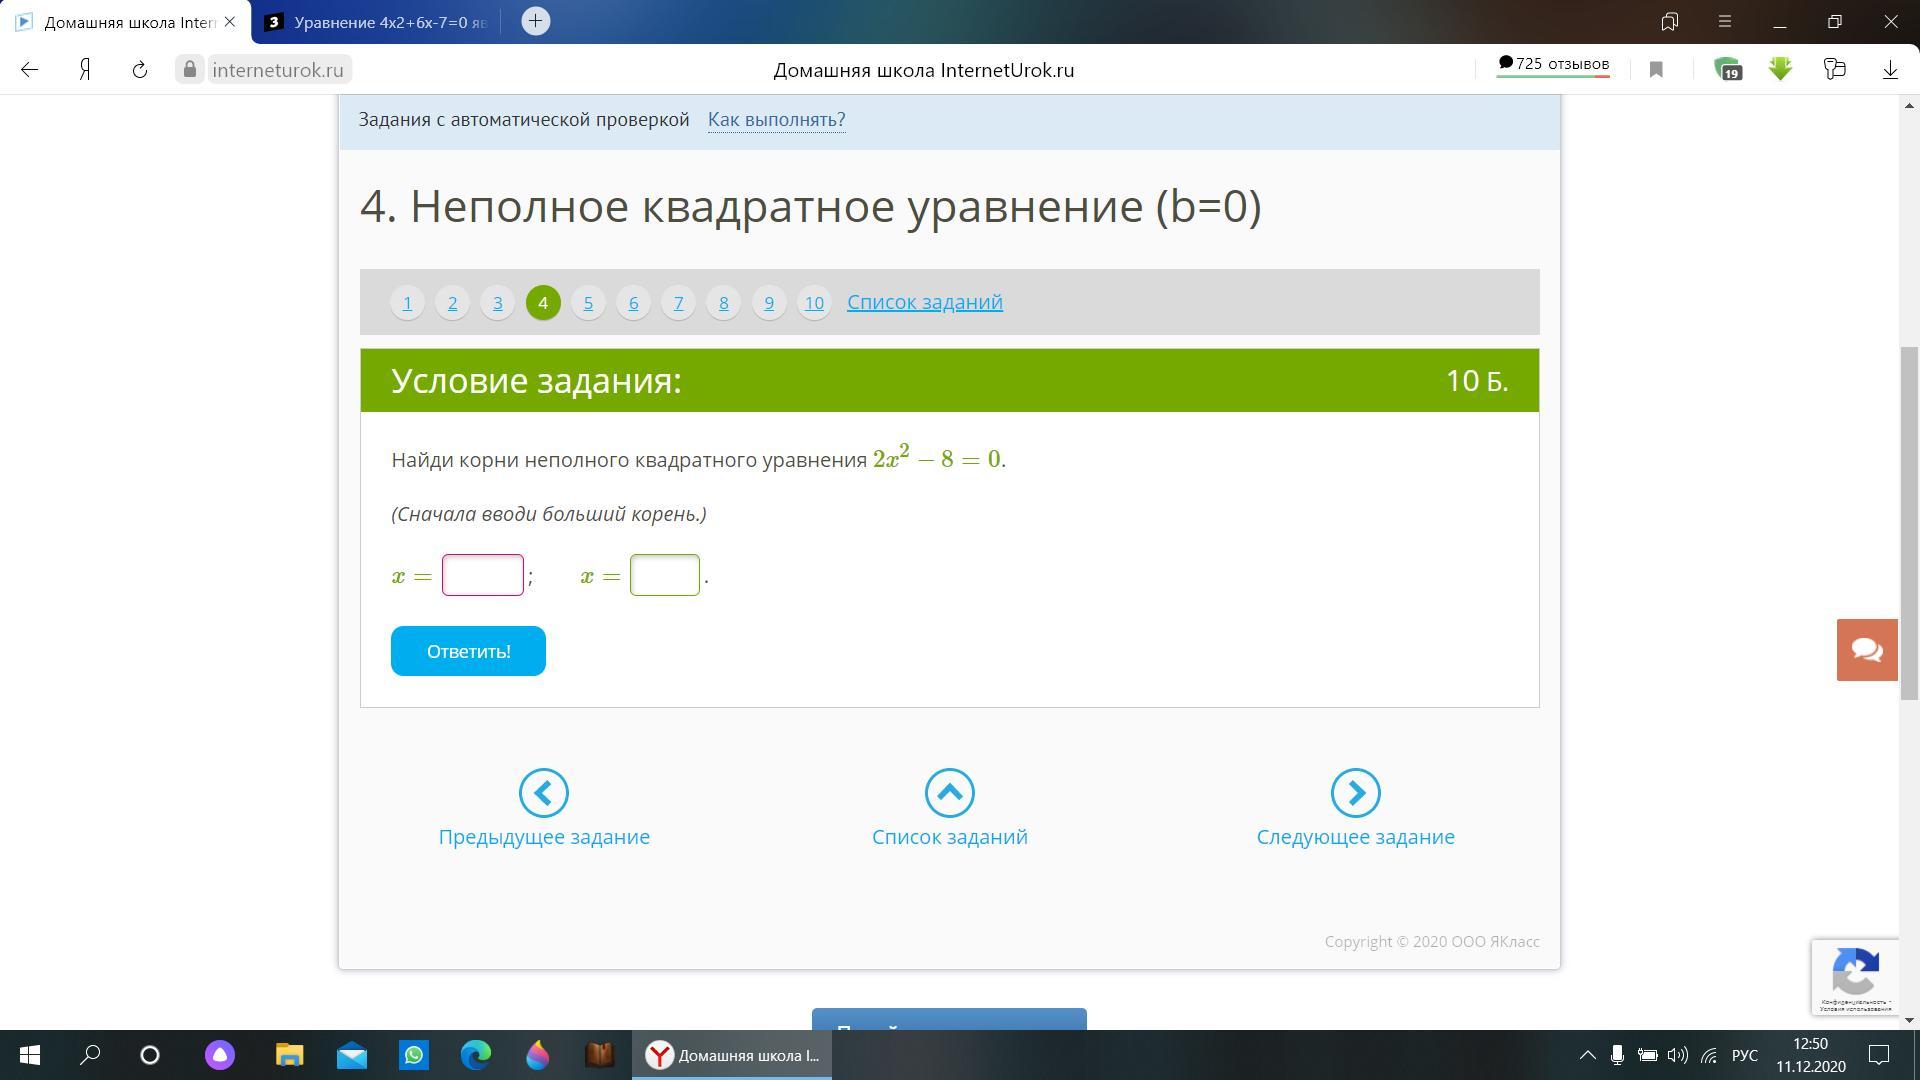The height and width of the screenshot is (1080, 1920).
Task: Click the first x answer field
Action: click(483, 575)
